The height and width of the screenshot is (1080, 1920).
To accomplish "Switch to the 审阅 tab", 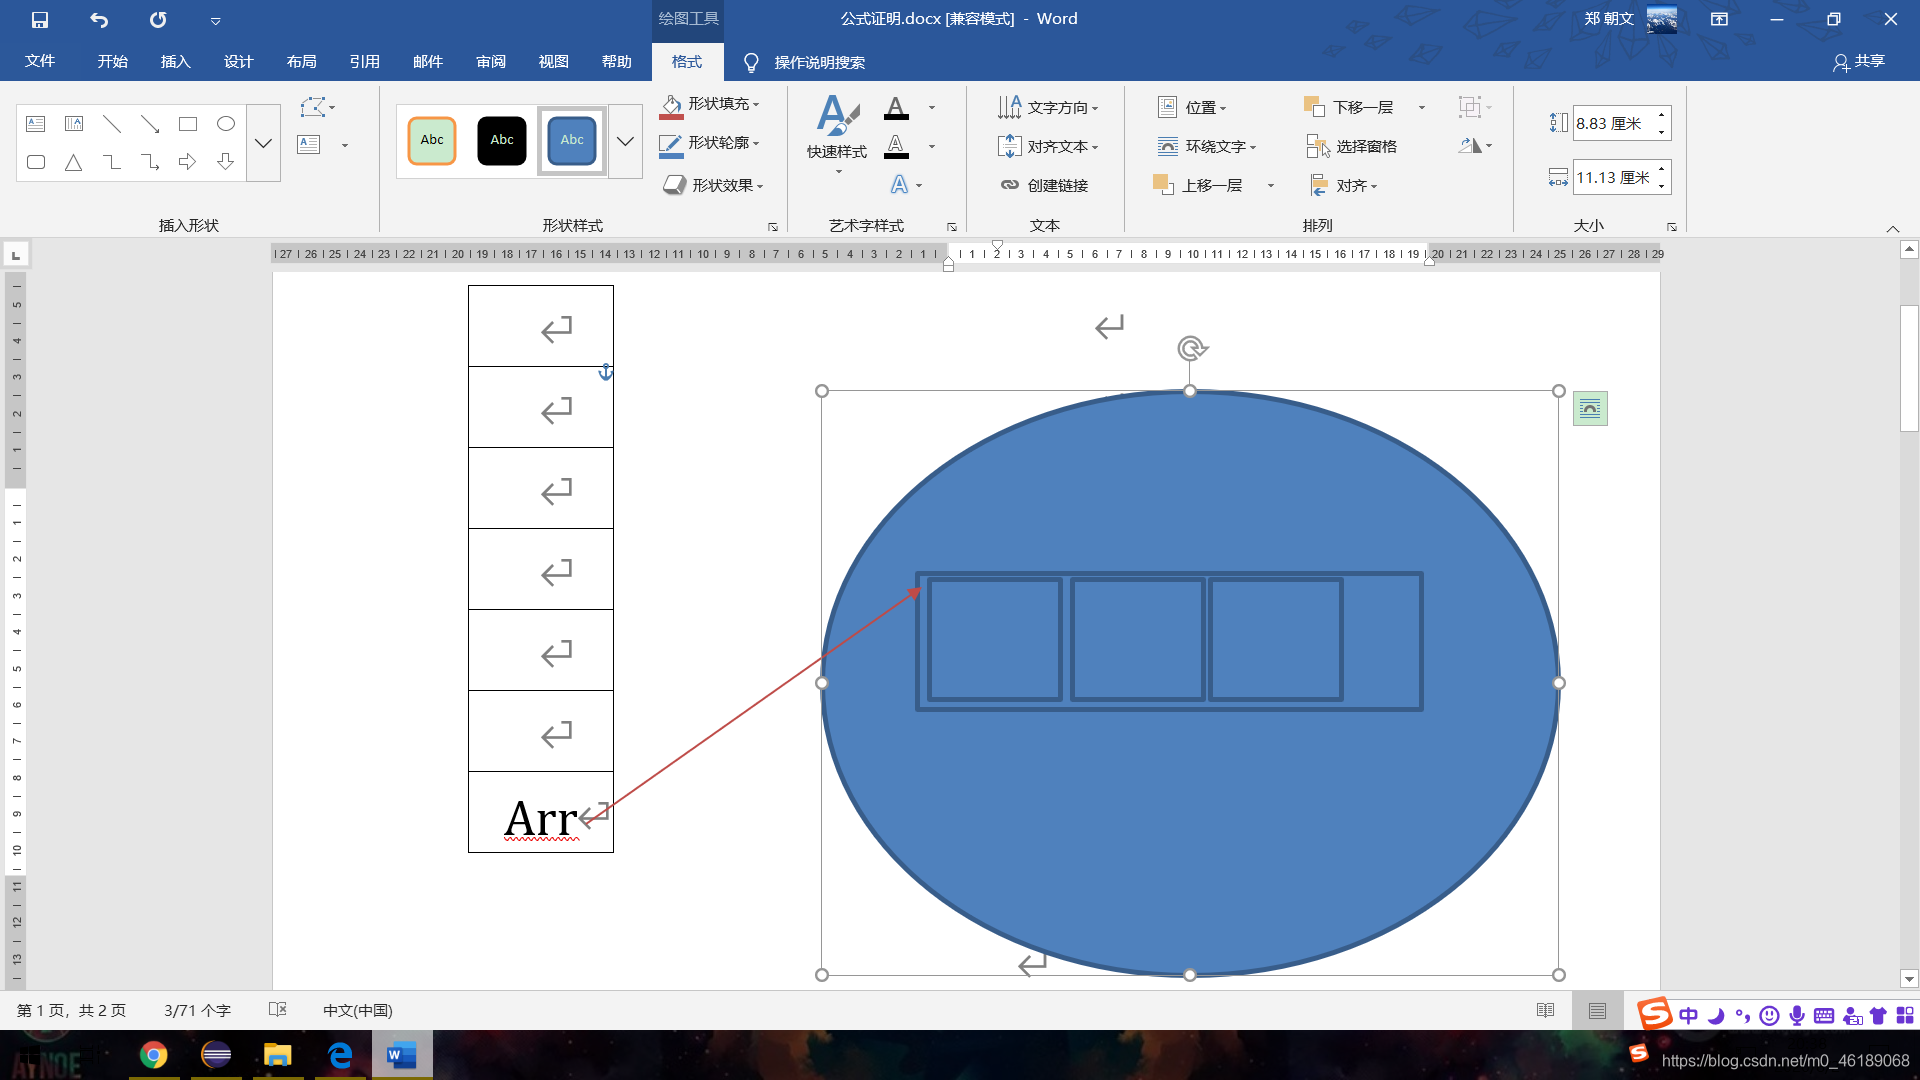I will (490, 61).
